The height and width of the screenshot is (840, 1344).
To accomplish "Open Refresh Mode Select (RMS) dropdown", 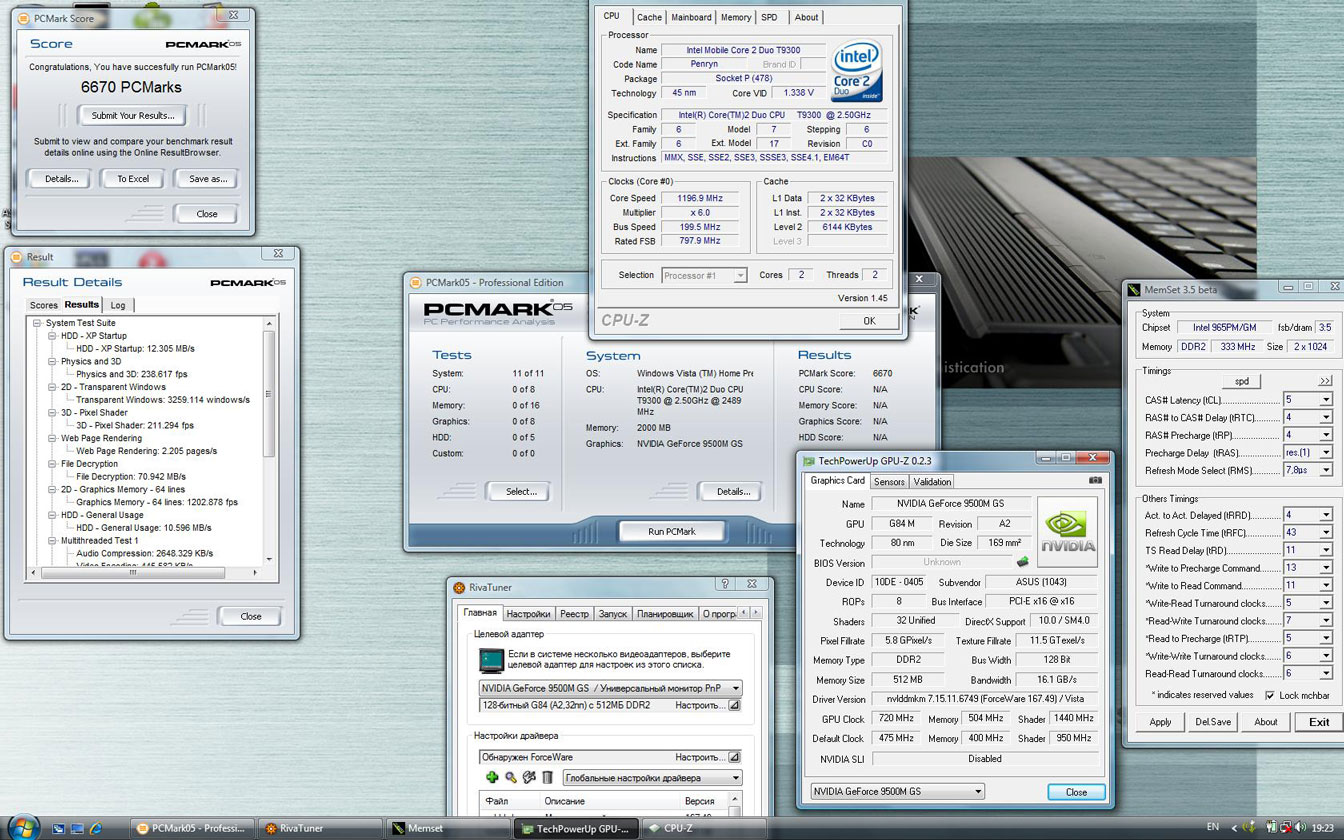I will [1326, 470].
